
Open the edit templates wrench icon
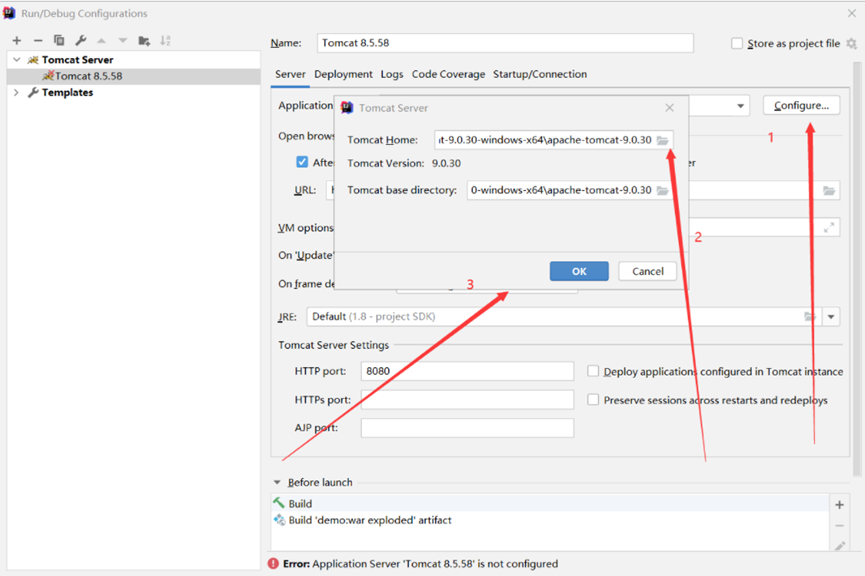81,40
